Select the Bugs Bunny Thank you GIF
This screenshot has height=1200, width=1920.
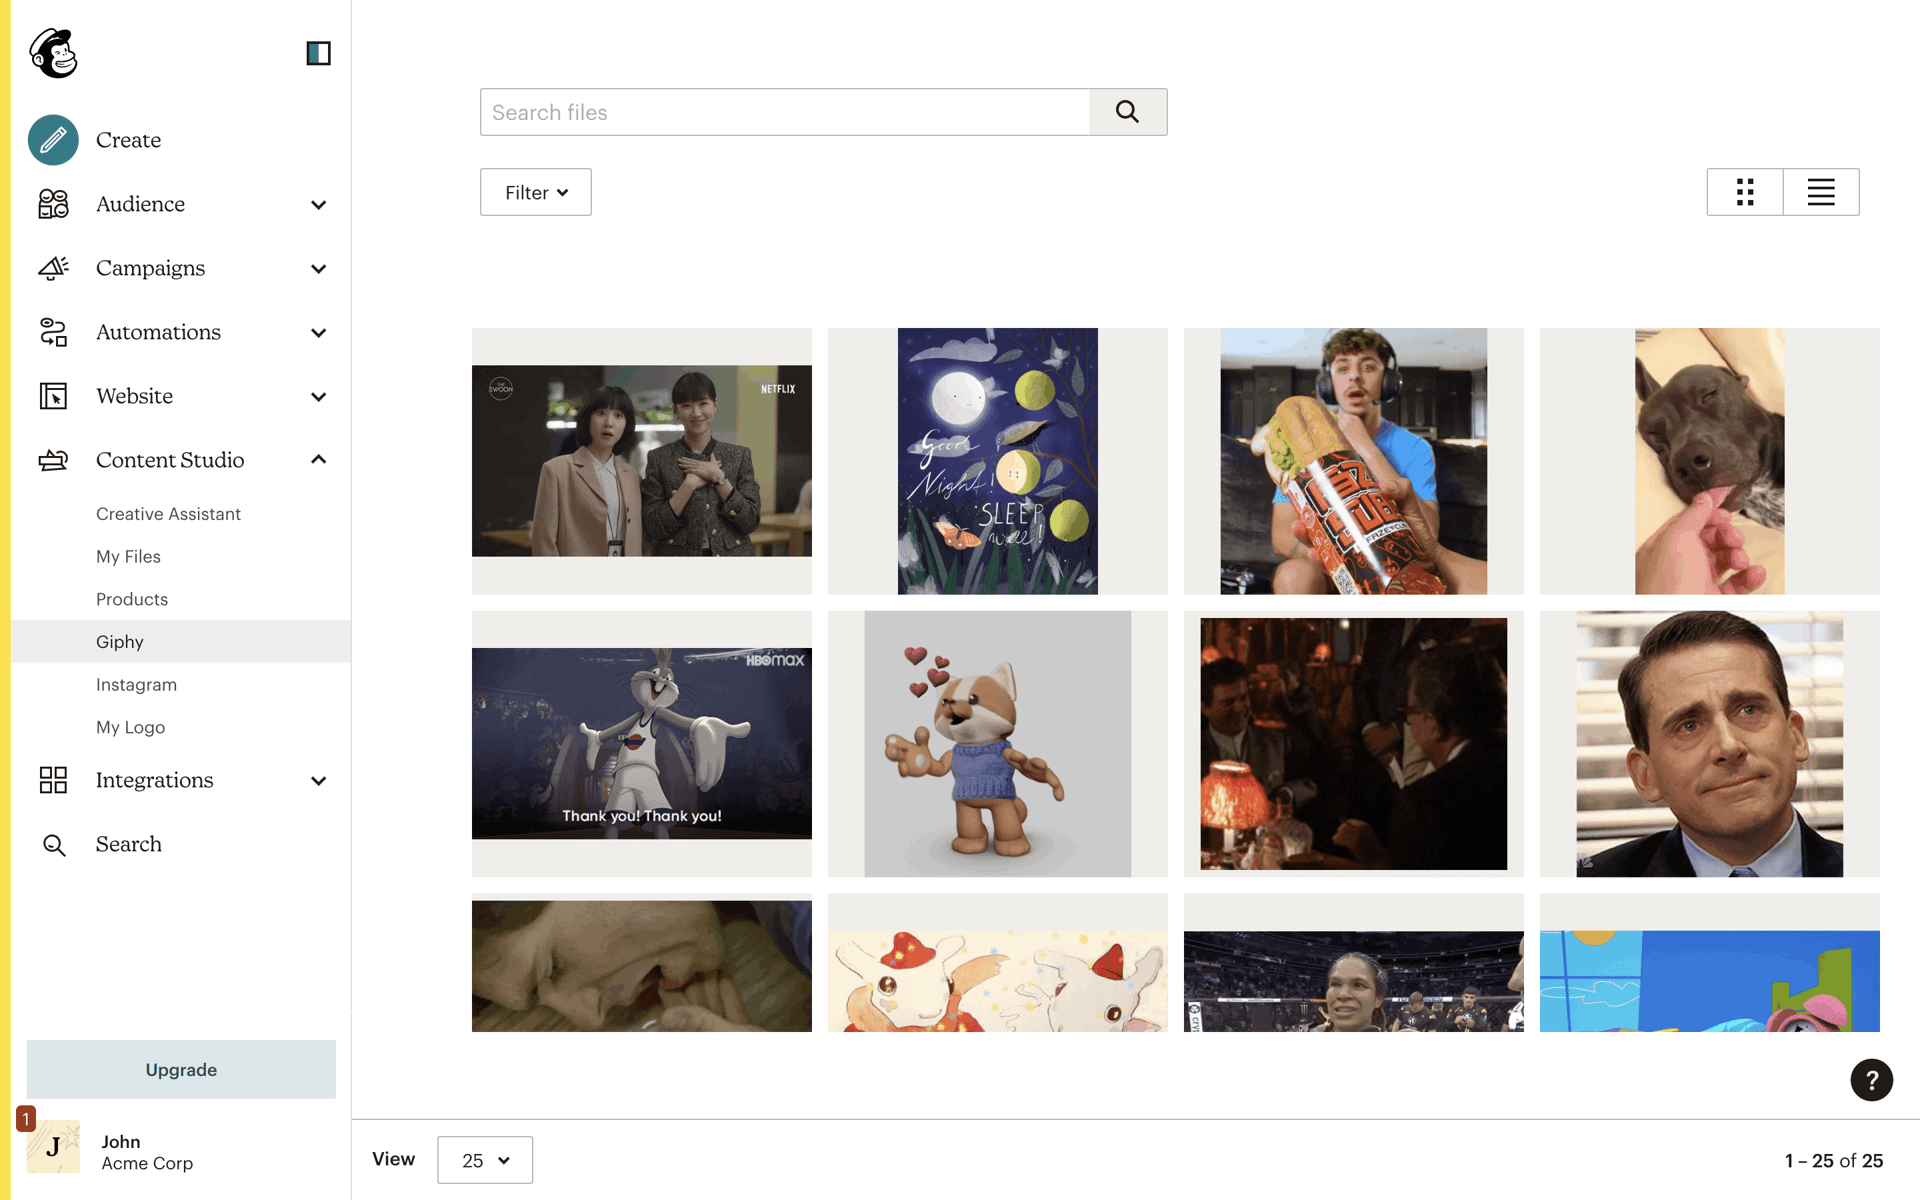tap(642, 744)
